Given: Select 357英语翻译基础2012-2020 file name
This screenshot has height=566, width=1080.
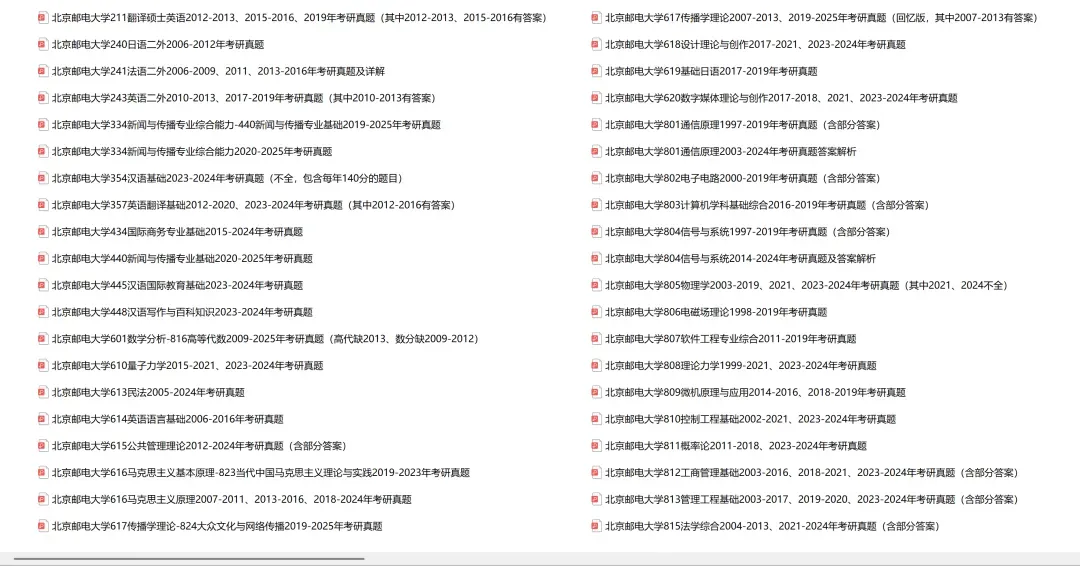Looking at the screenshot, I should pyautogui.click(x=253, y=205).
